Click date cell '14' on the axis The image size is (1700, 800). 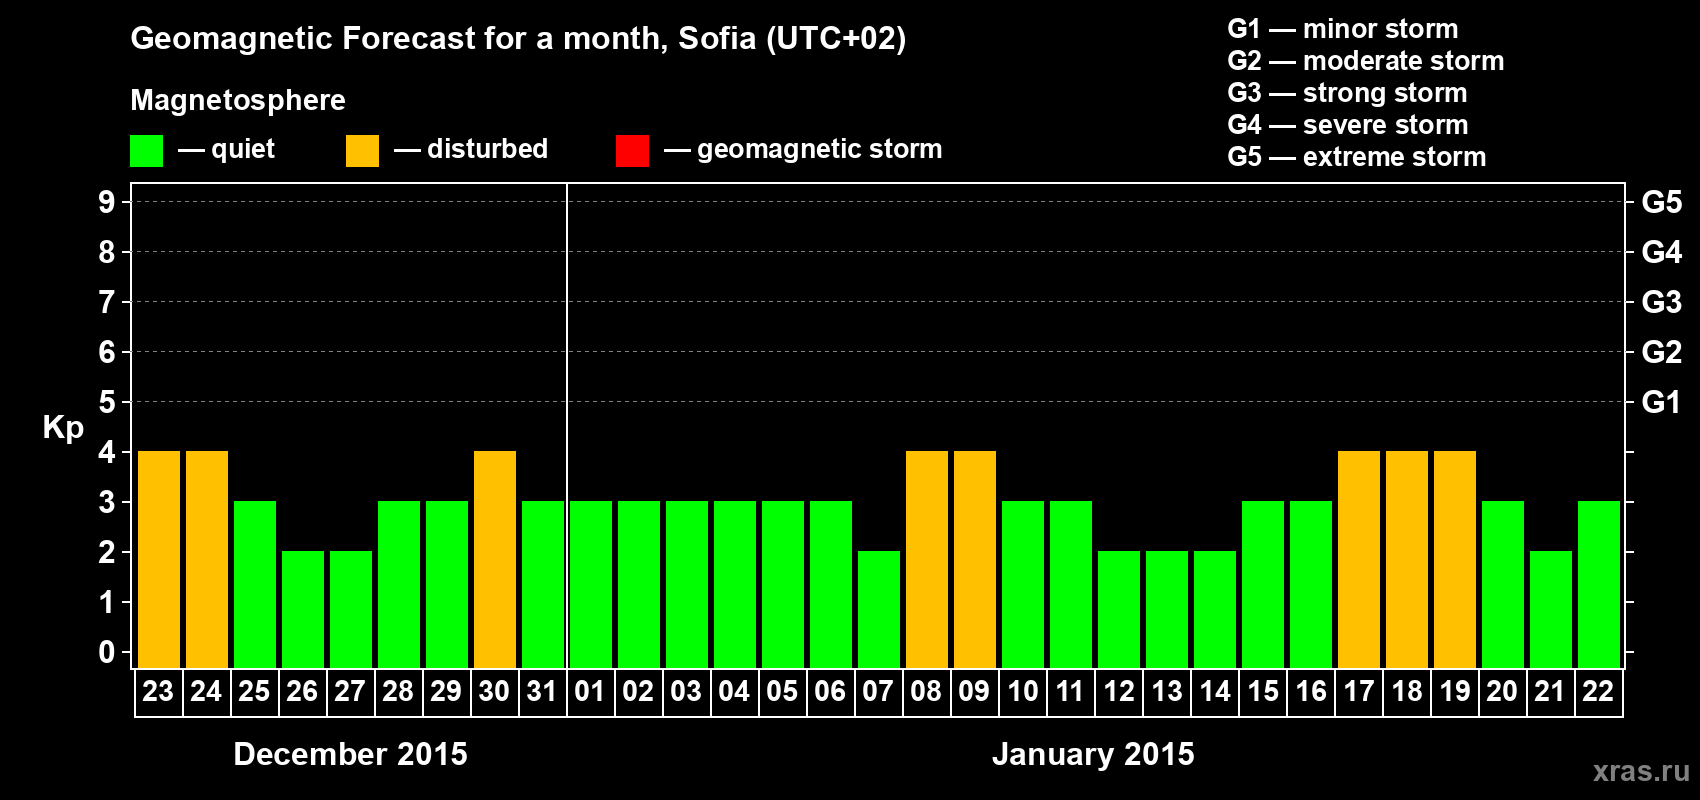tap(1215, 692)
